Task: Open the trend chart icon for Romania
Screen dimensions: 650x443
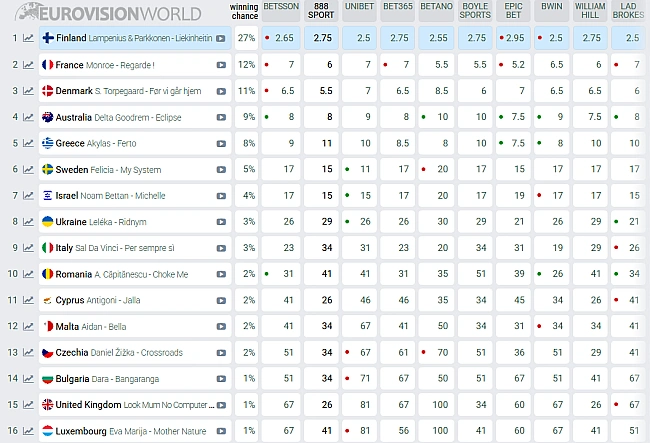Action: coord(28,274)
